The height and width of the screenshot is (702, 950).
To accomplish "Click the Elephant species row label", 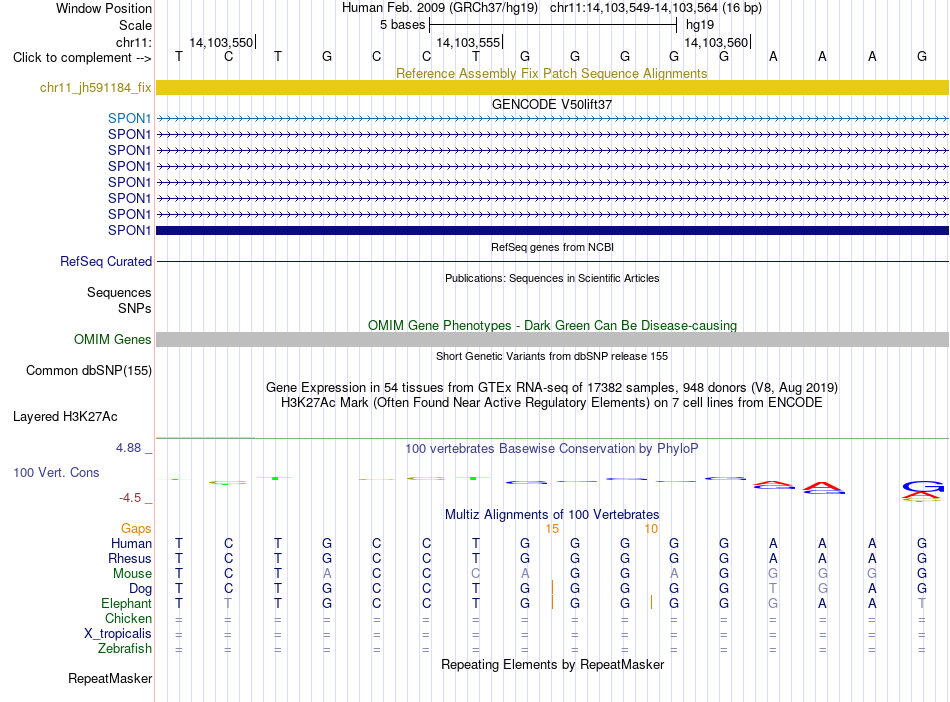I will pos(126,603).
